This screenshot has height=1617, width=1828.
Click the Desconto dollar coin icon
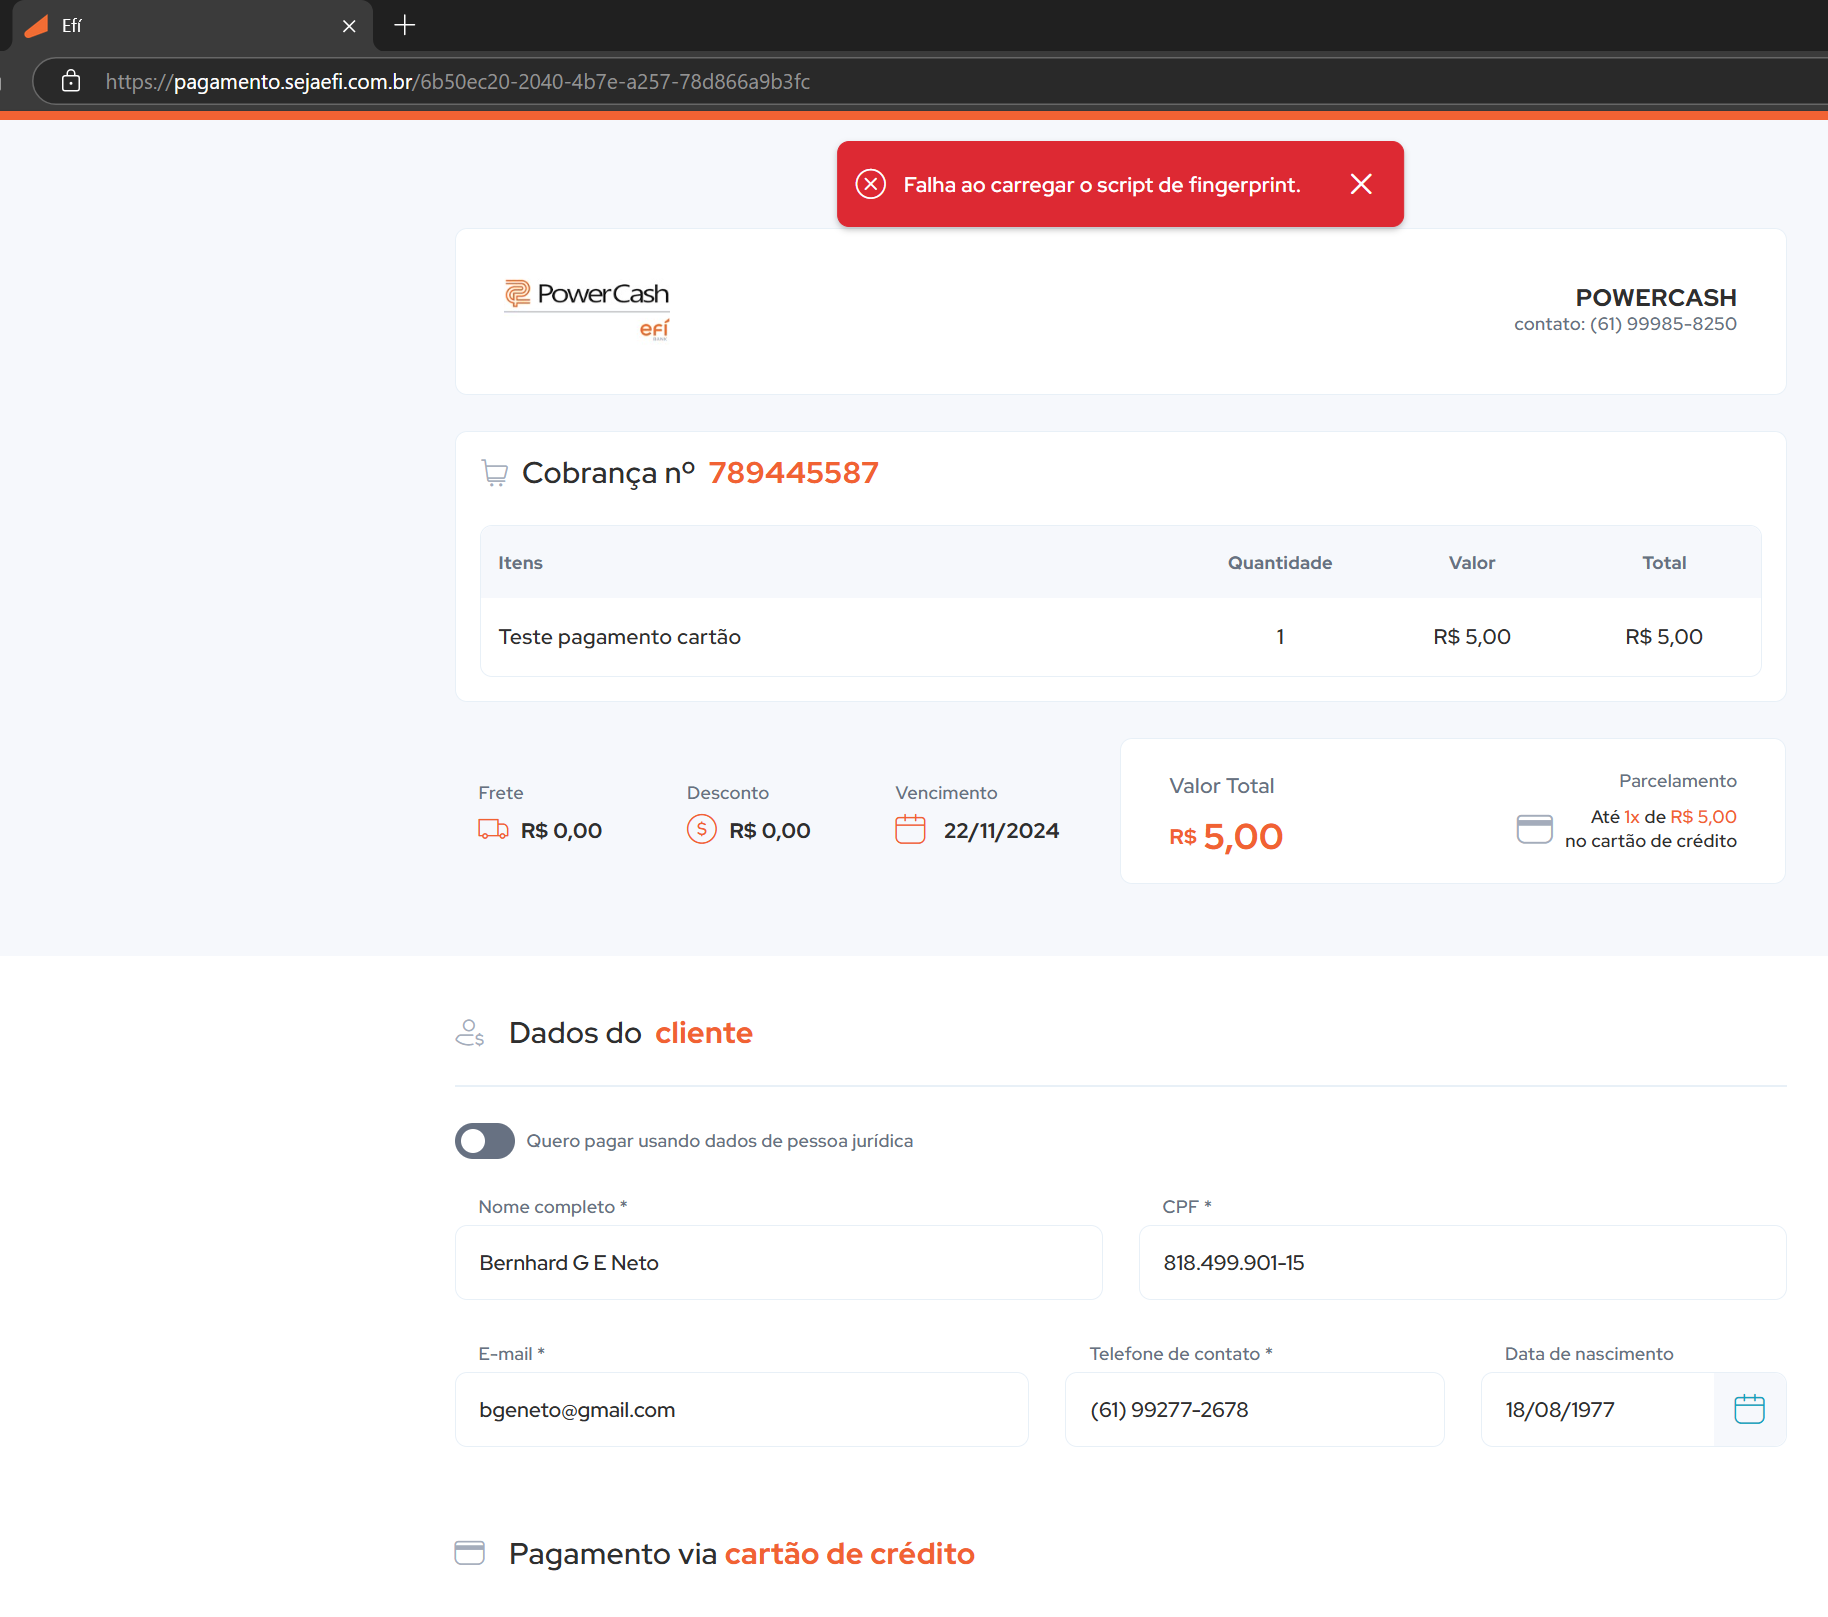pos(702,830)
